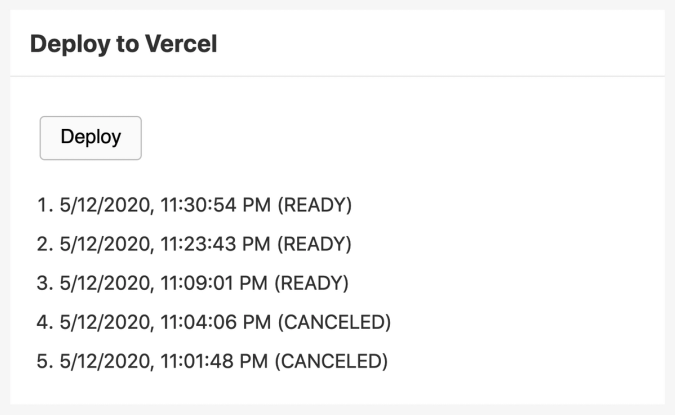The height and width of the screenshot is (415, 675).
Task: Click the "Deploy to Vercel" heading
Action: 124,44
